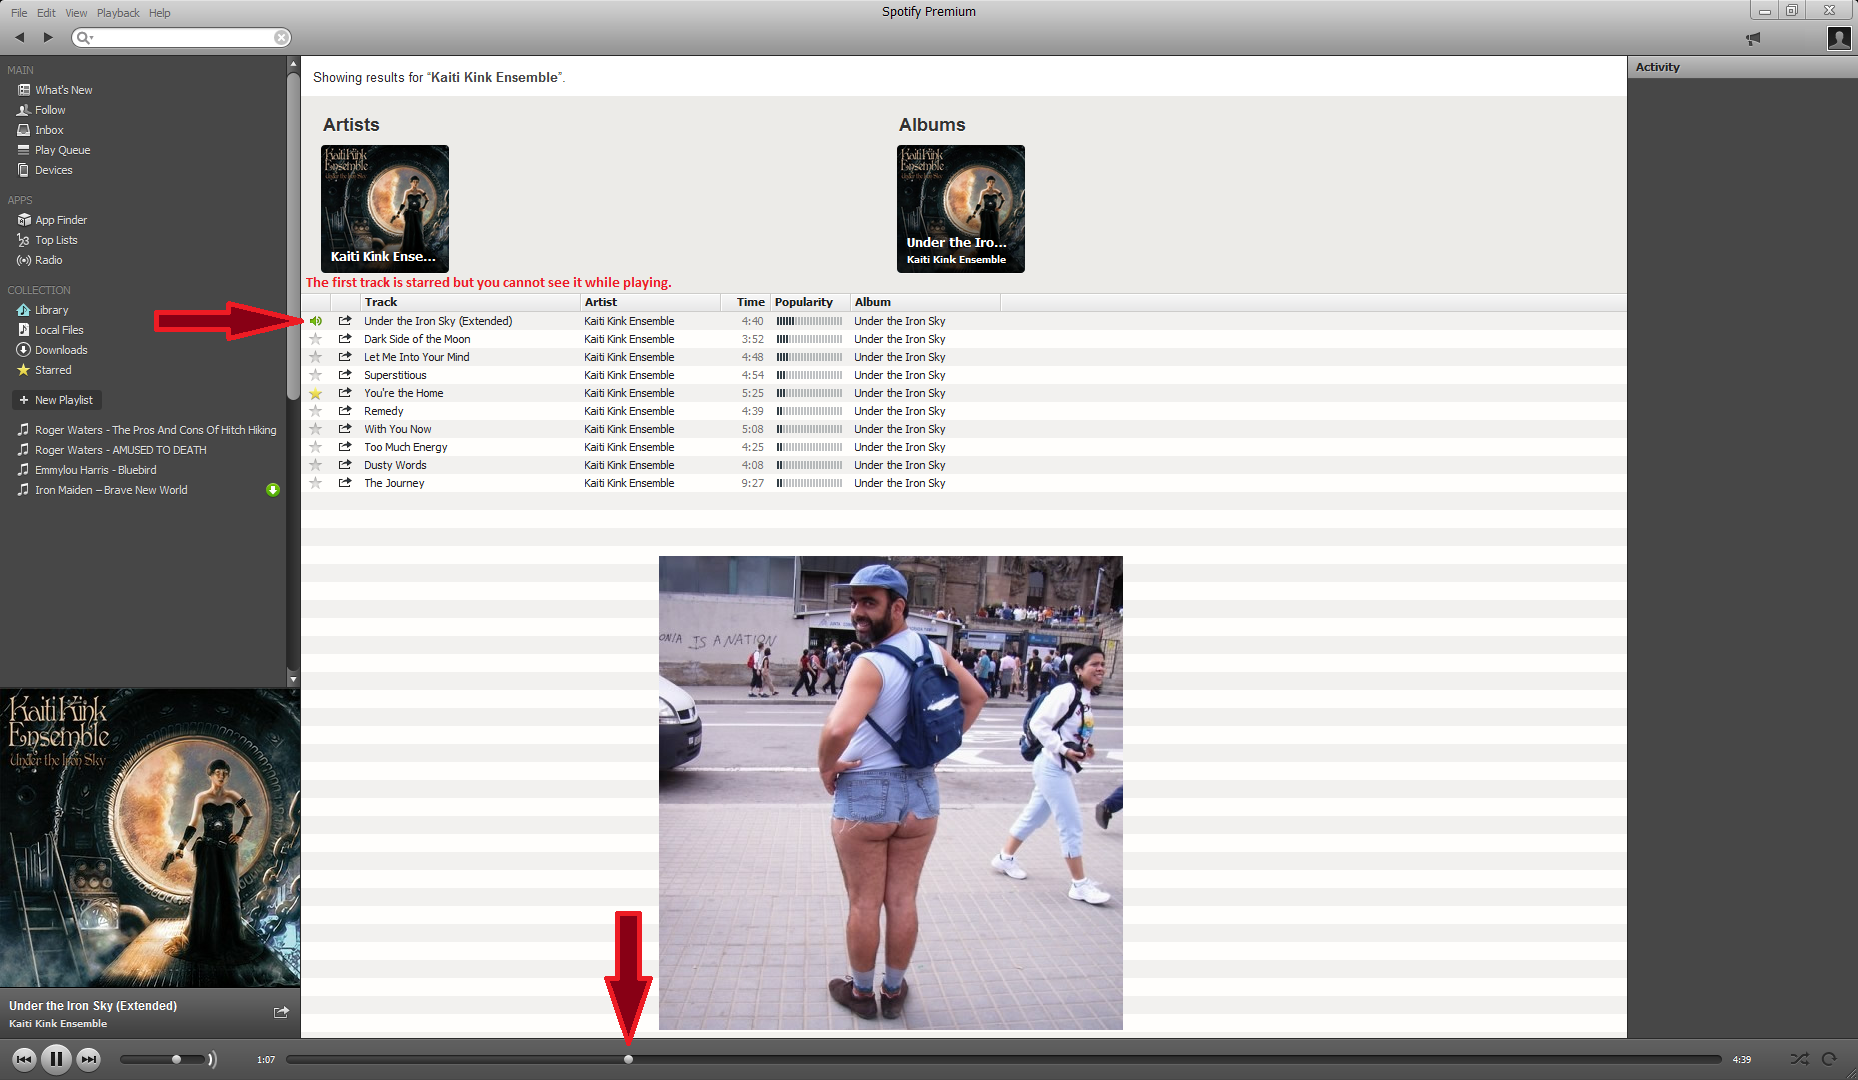The width and height of the screenshot is (1858, 1080).
Task: Star the track Superstitious
Action: 316,375
